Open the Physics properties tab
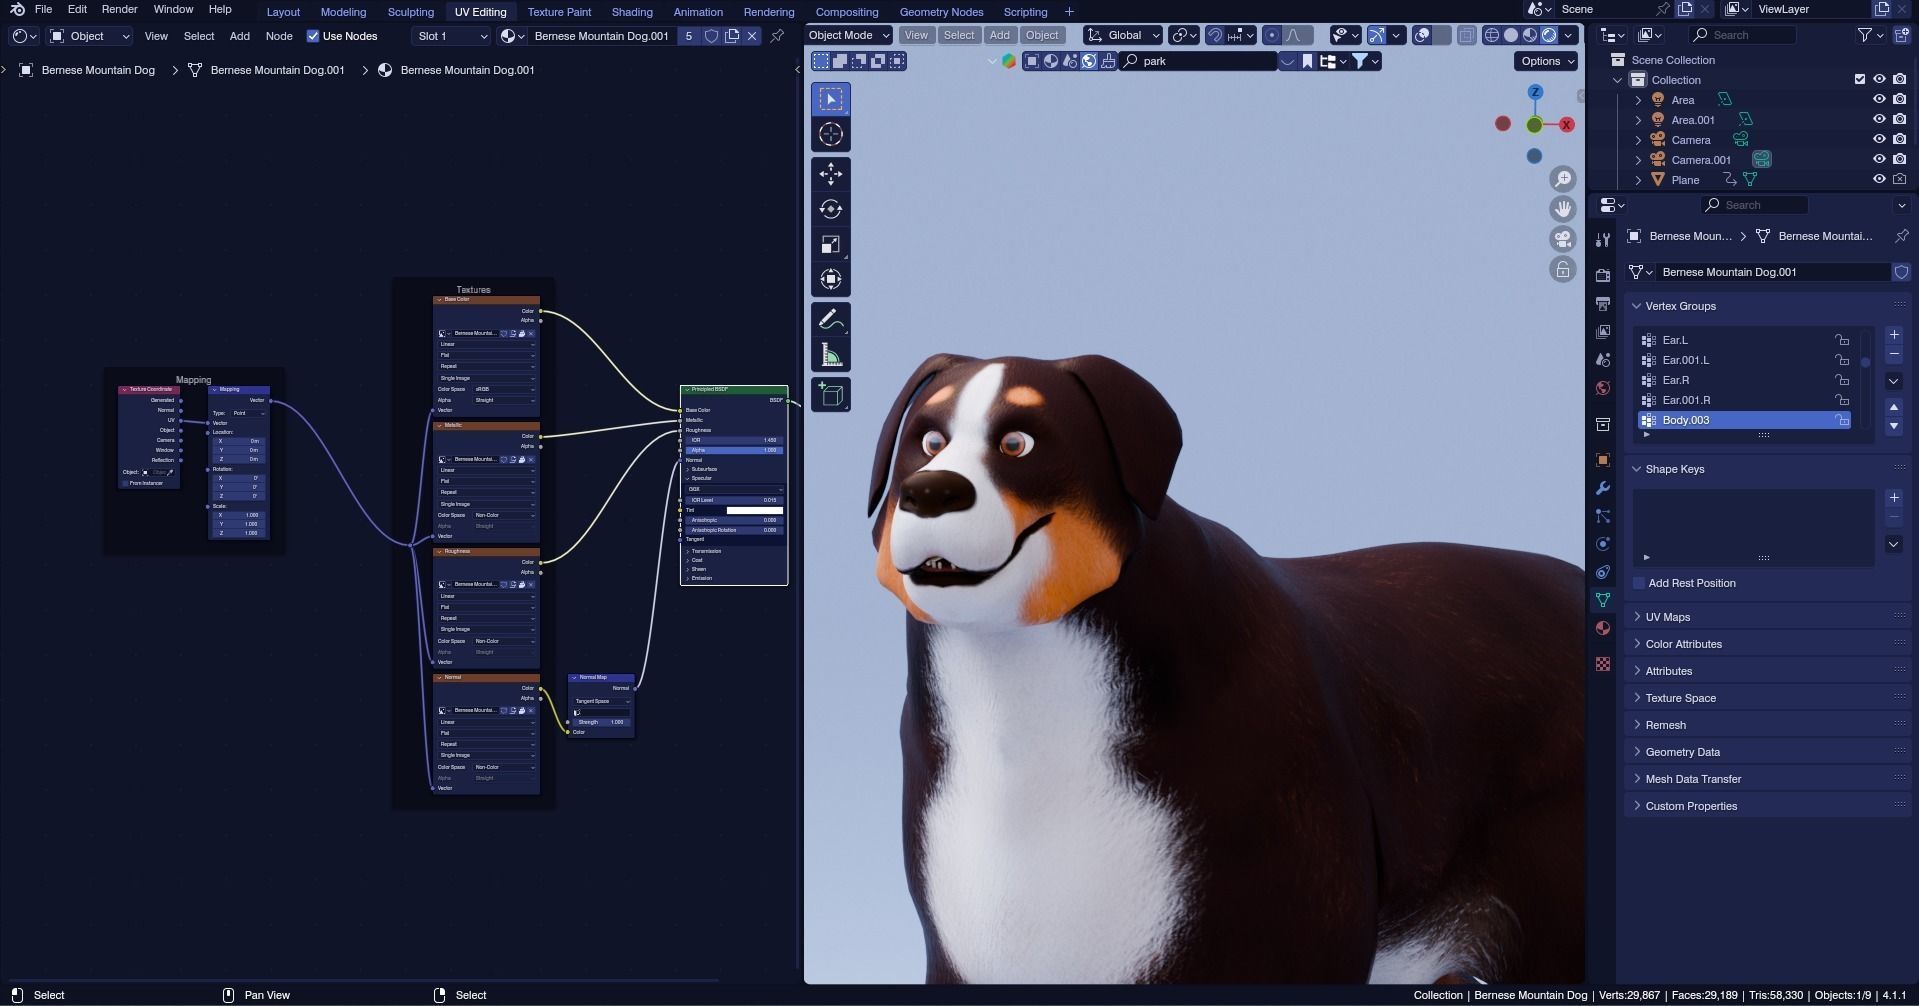Screen dimensions: 1919x1006 click(1603, 544)
